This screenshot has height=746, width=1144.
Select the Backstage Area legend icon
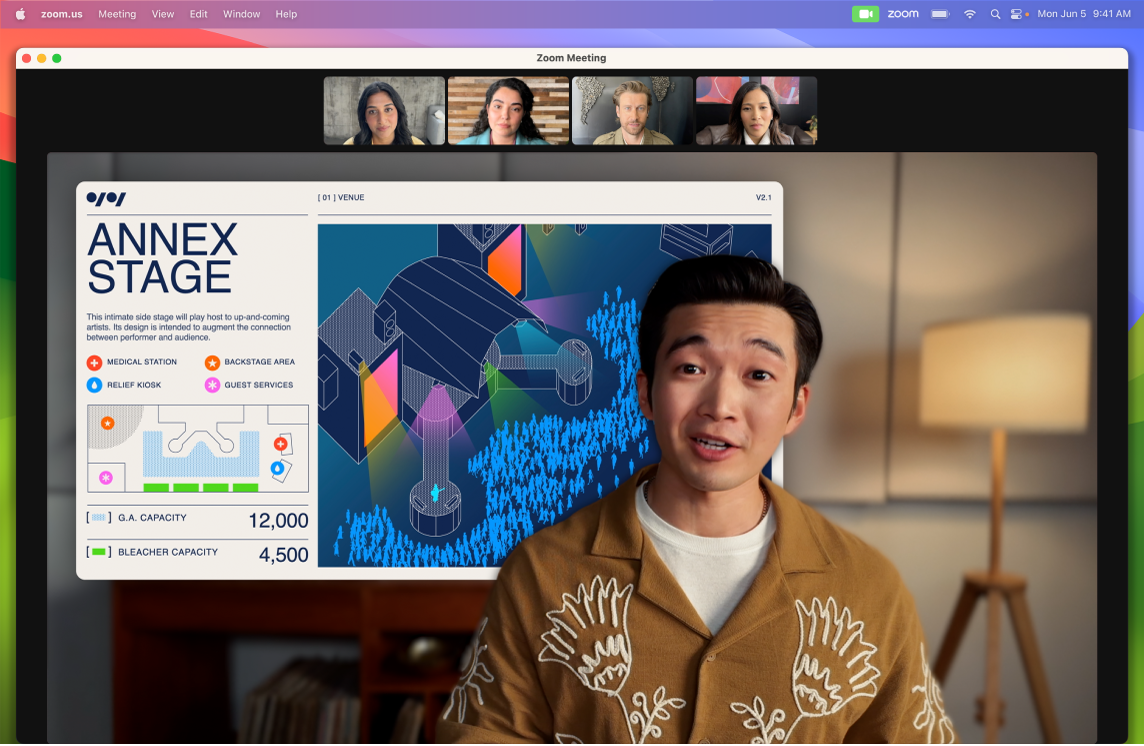point(213,362)
